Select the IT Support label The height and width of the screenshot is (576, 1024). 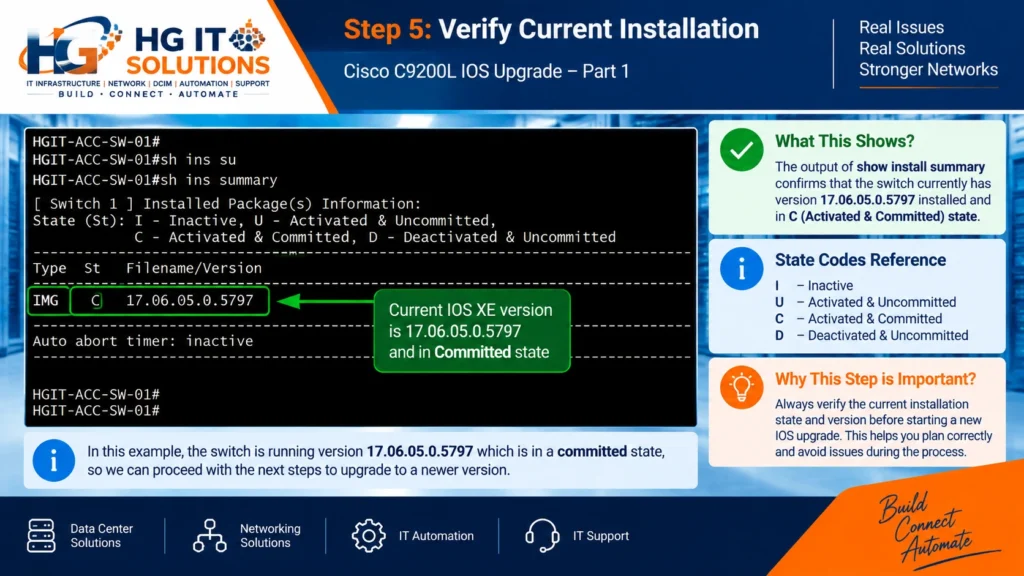point(601,536)
